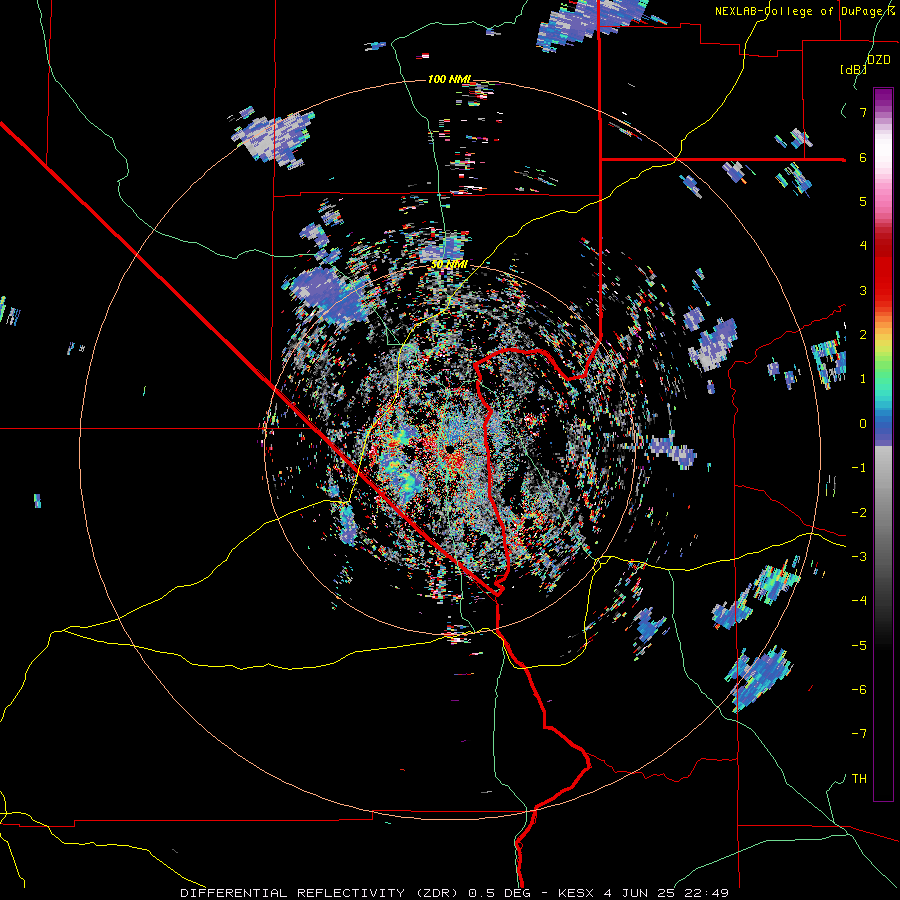Click the DZD product label above the scale

[879, 60]
